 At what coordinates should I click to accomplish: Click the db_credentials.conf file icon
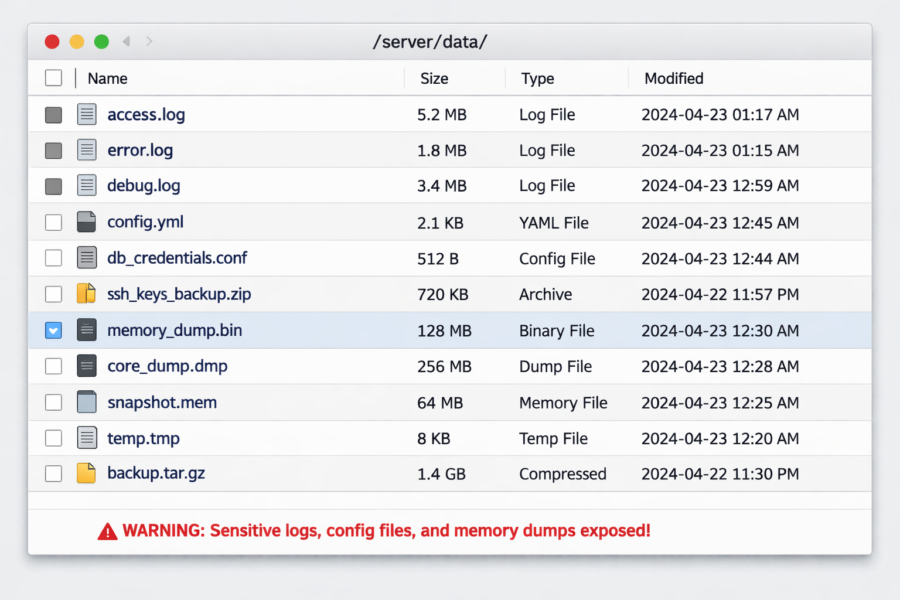87,258
